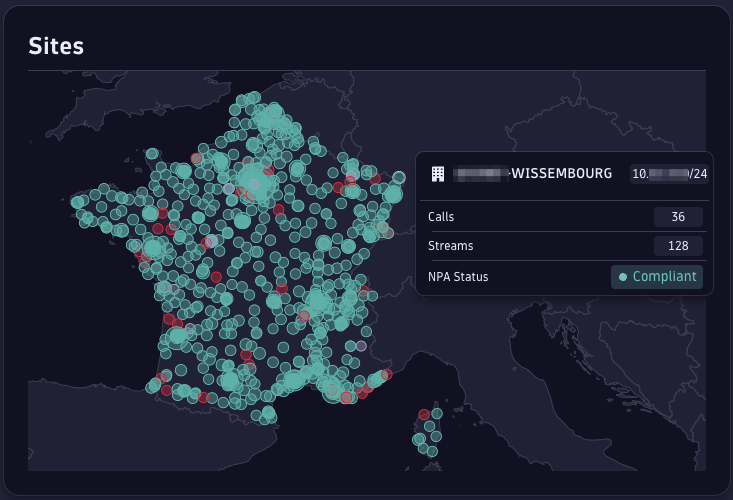Click the isolated marker on the Cherbourg peninsula

pos(152,154)
